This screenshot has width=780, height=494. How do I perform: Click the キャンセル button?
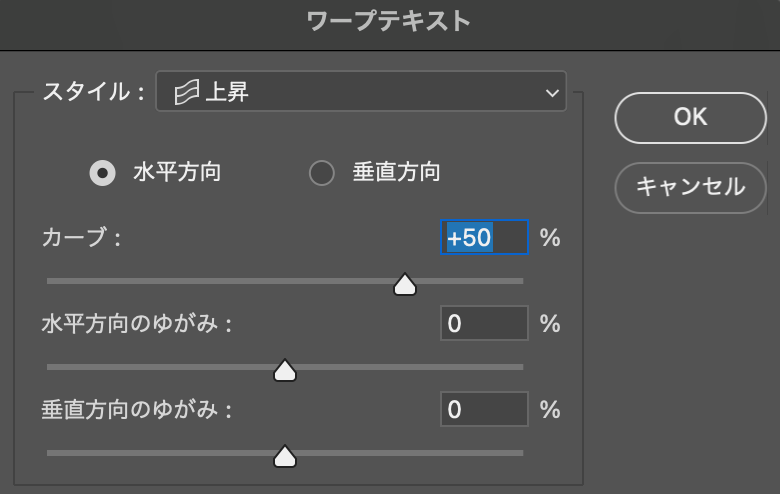click(690, 186)
